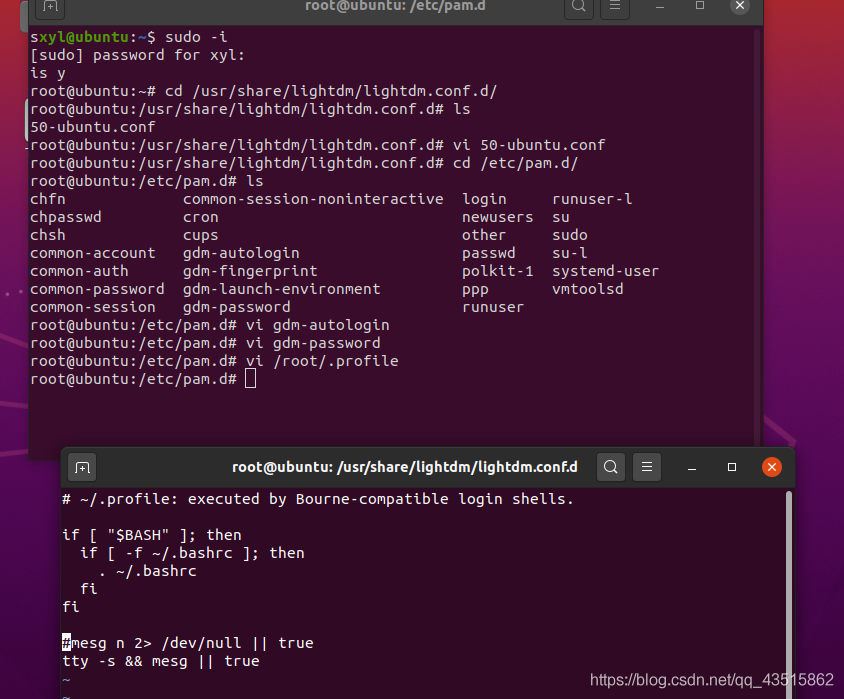Click '[sudo] password for xyl:' line

click(x=138, y=55)
